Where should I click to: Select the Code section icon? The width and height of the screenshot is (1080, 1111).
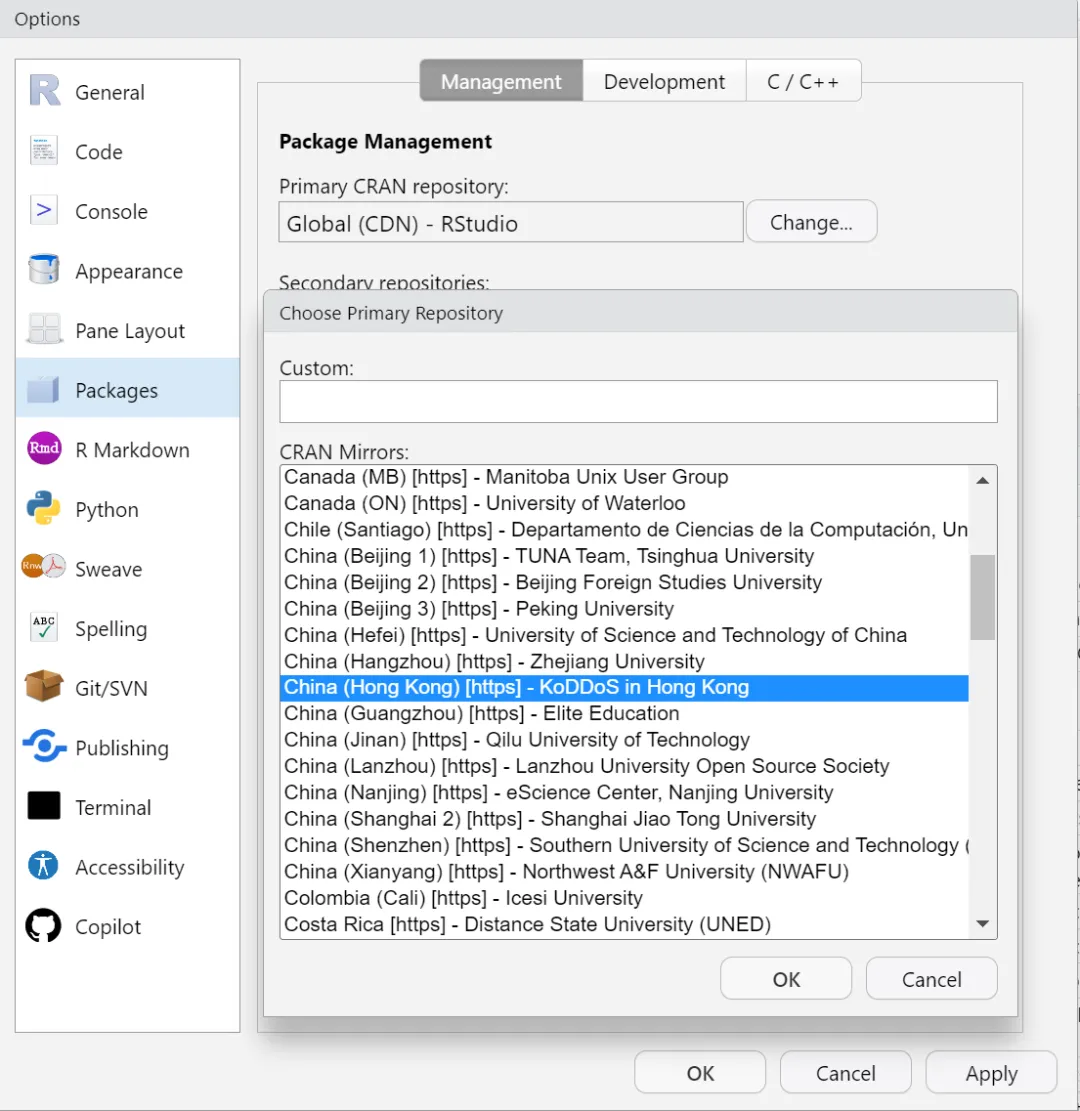click(44, 151)
